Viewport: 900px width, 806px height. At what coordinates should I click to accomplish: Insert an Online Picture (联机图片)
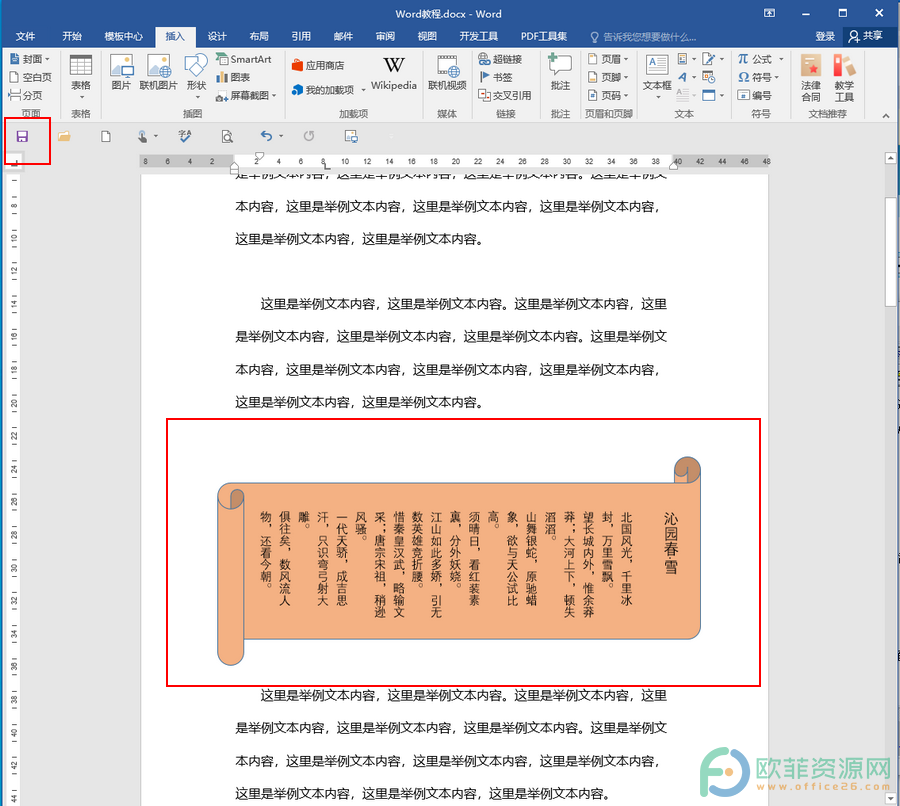tap(158, 72)
